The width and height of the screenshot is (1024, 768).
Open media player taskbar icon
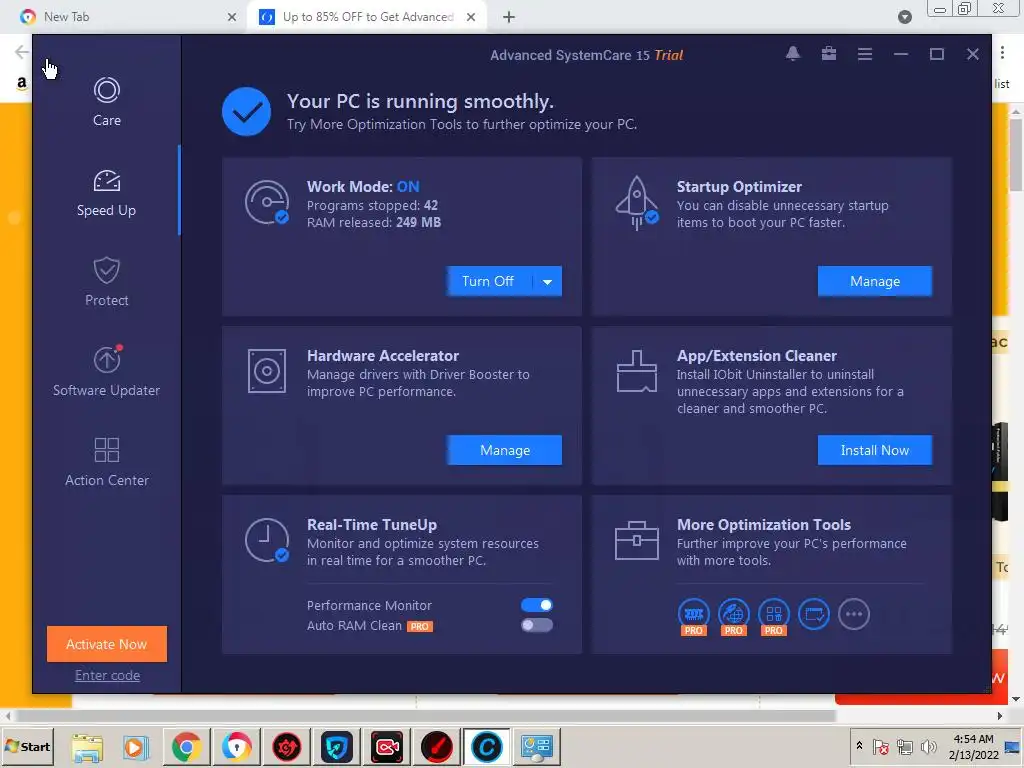pos(136,747)
